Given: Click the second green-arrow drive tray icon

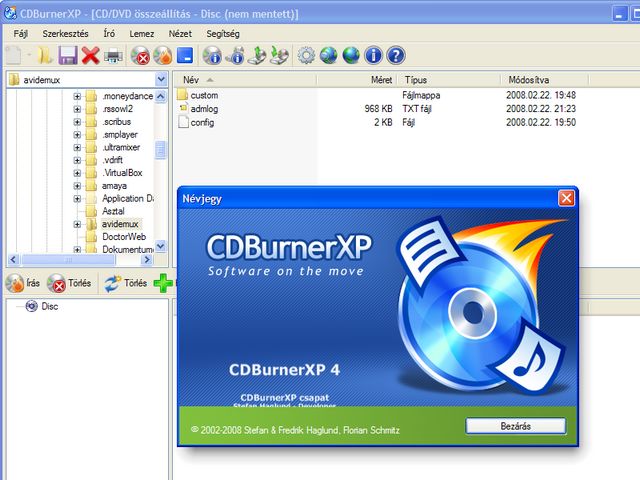Looking at the screenshot, I should click(280, 56).
